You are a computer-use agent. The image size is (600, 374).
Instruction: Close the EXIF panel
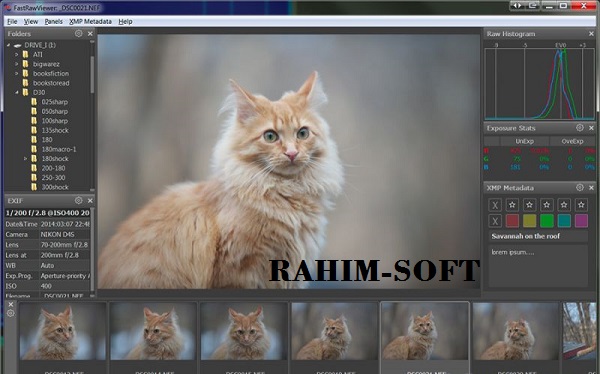[90, 201]
